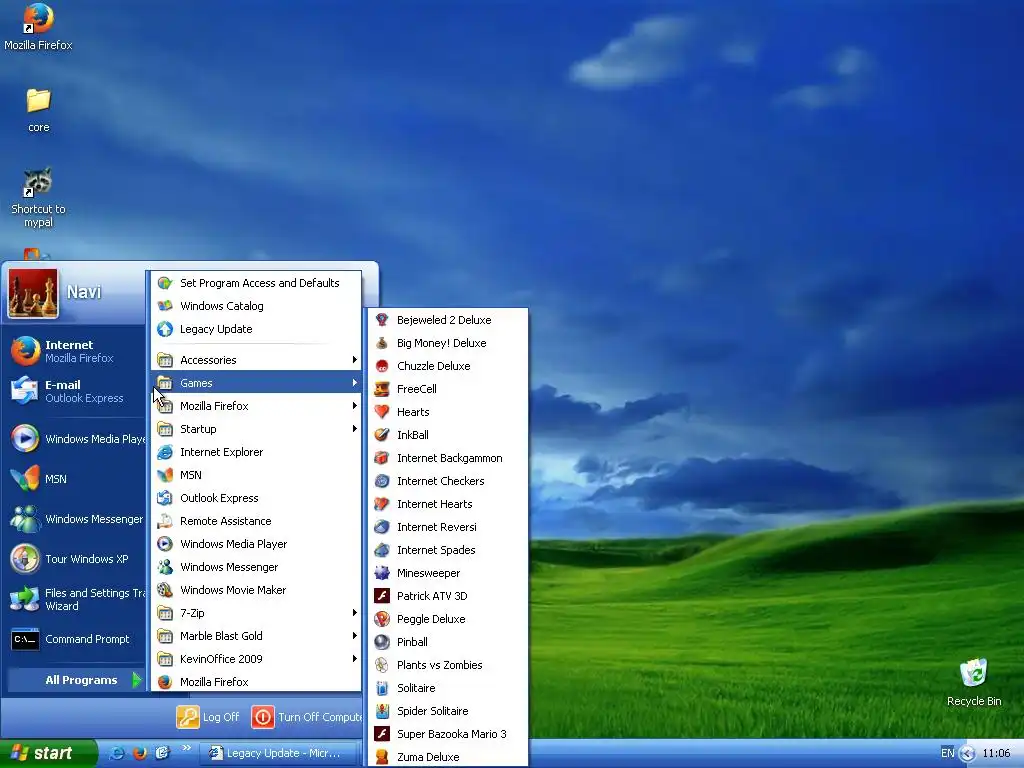
Task: Select Shortcut to mypal desktop icon
Action: point(38,198)
